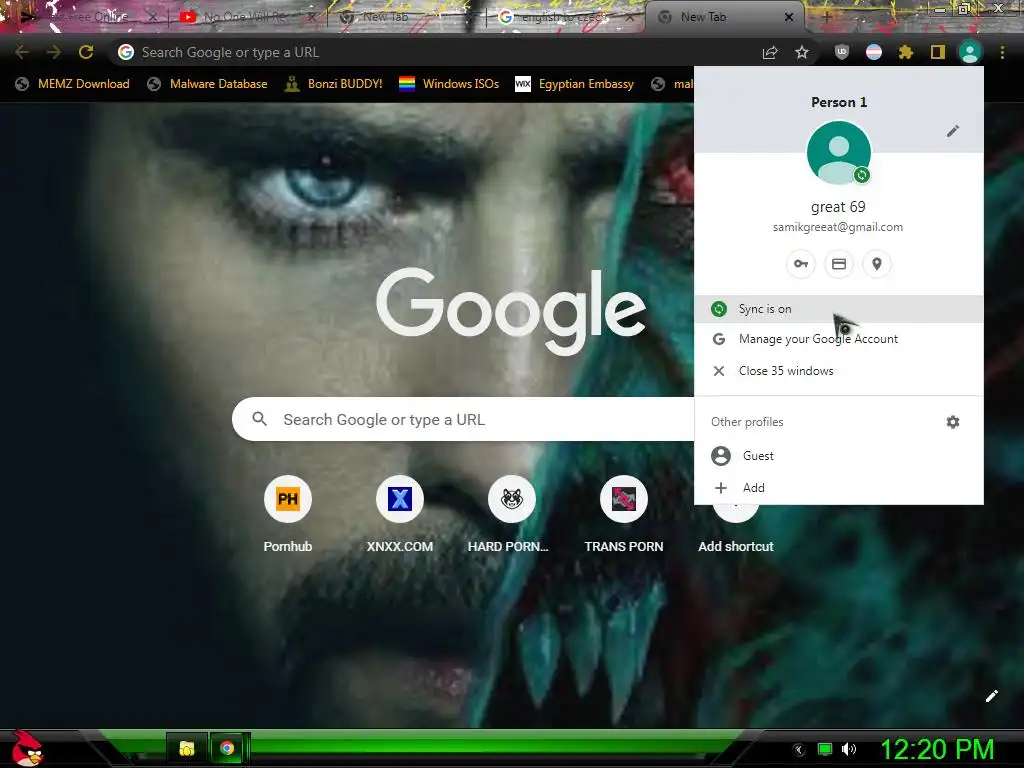Open File Explorer from the taskbar
The image size is (1024, 768).
point(187,748)
